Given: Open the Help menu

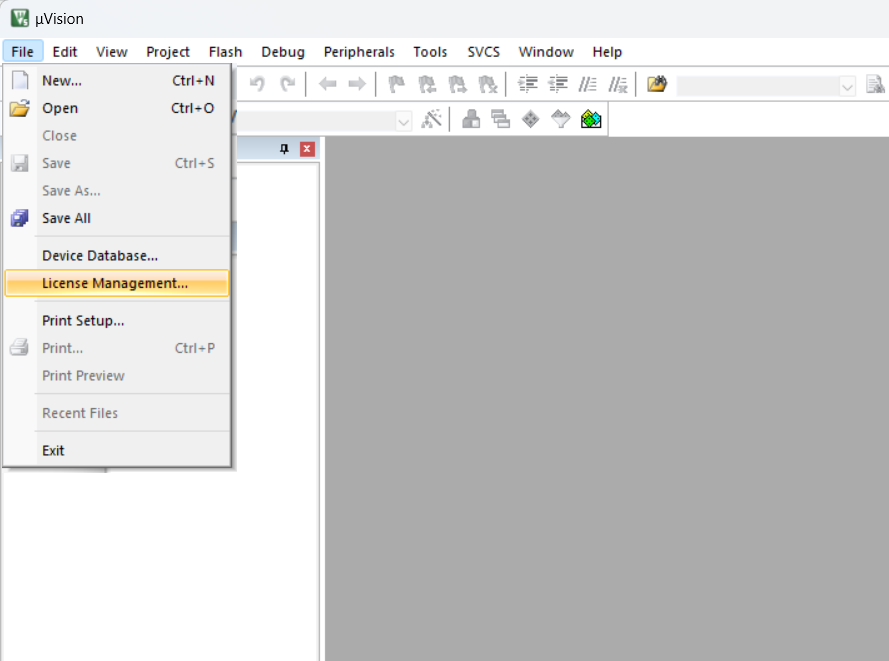Looking at the screenshot, I should [x=607, y=52].
